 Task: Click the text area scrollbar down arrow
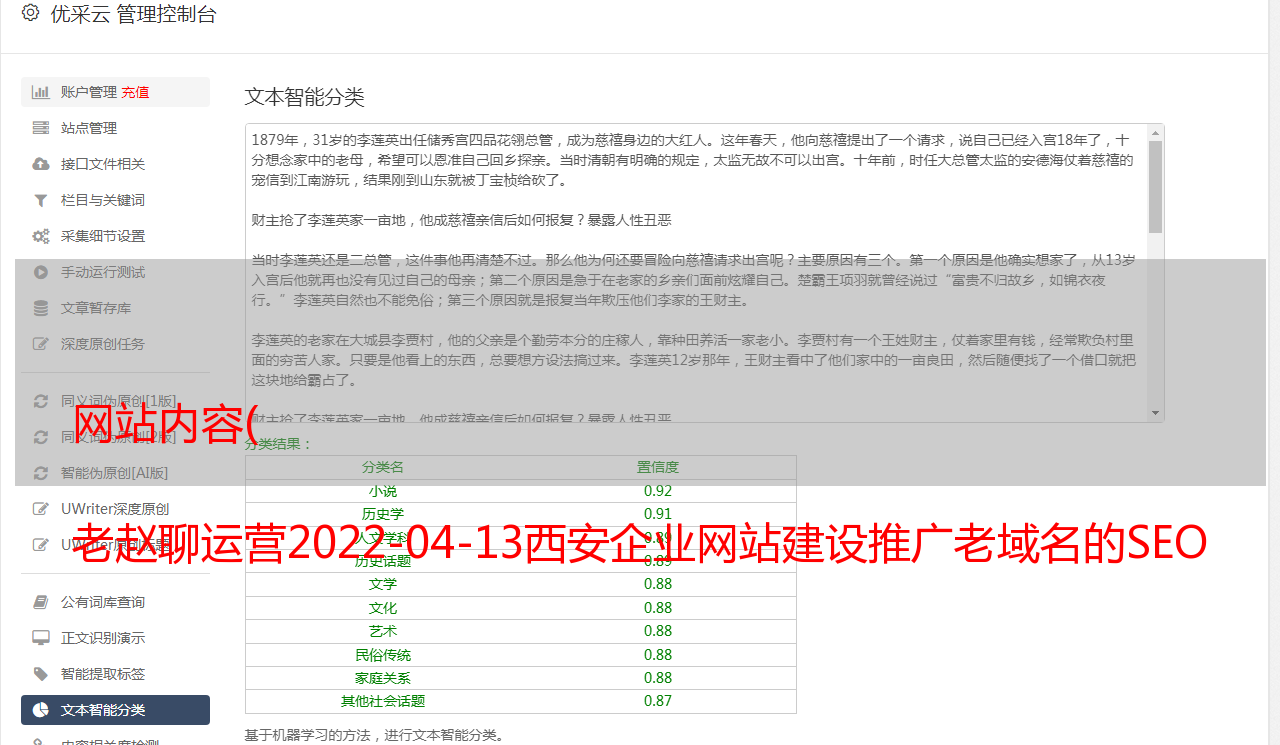(1156, 413)
